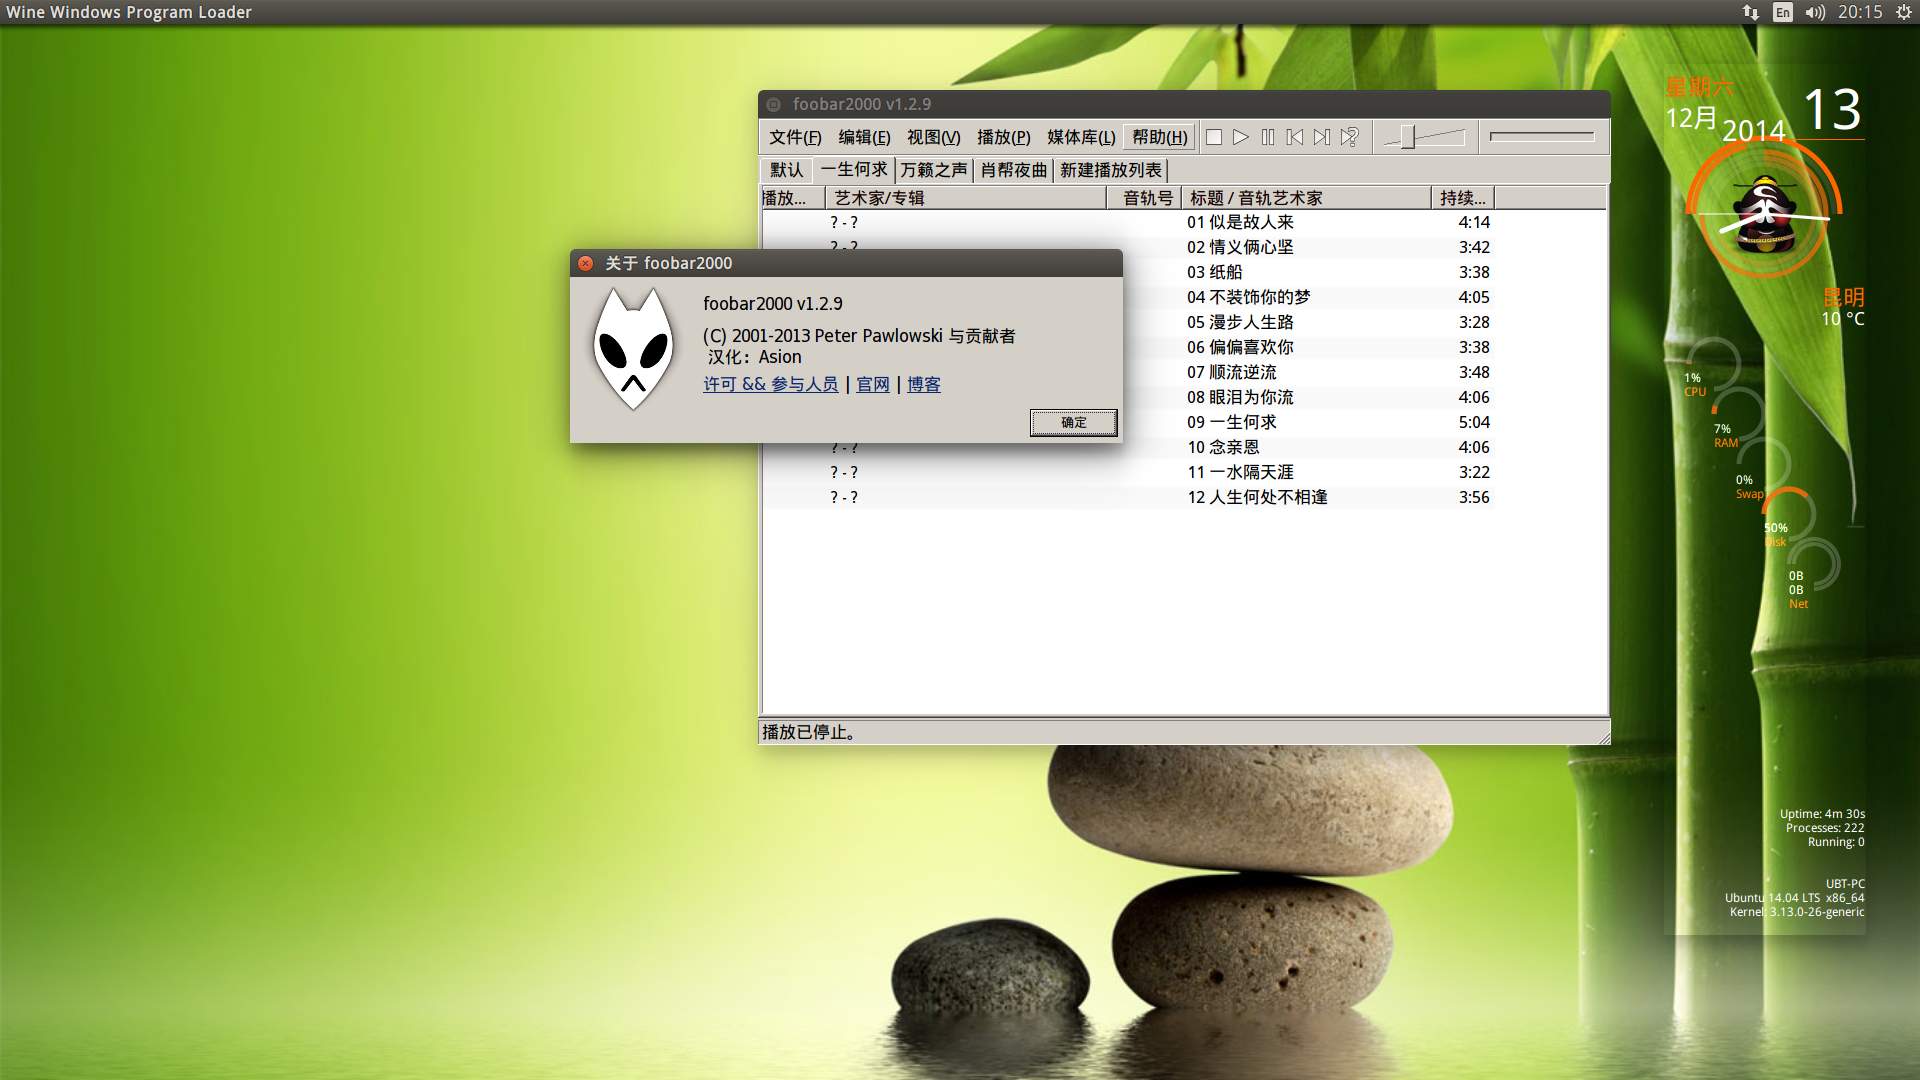Select the 一生何求 playlist tab

click(853, 169)
